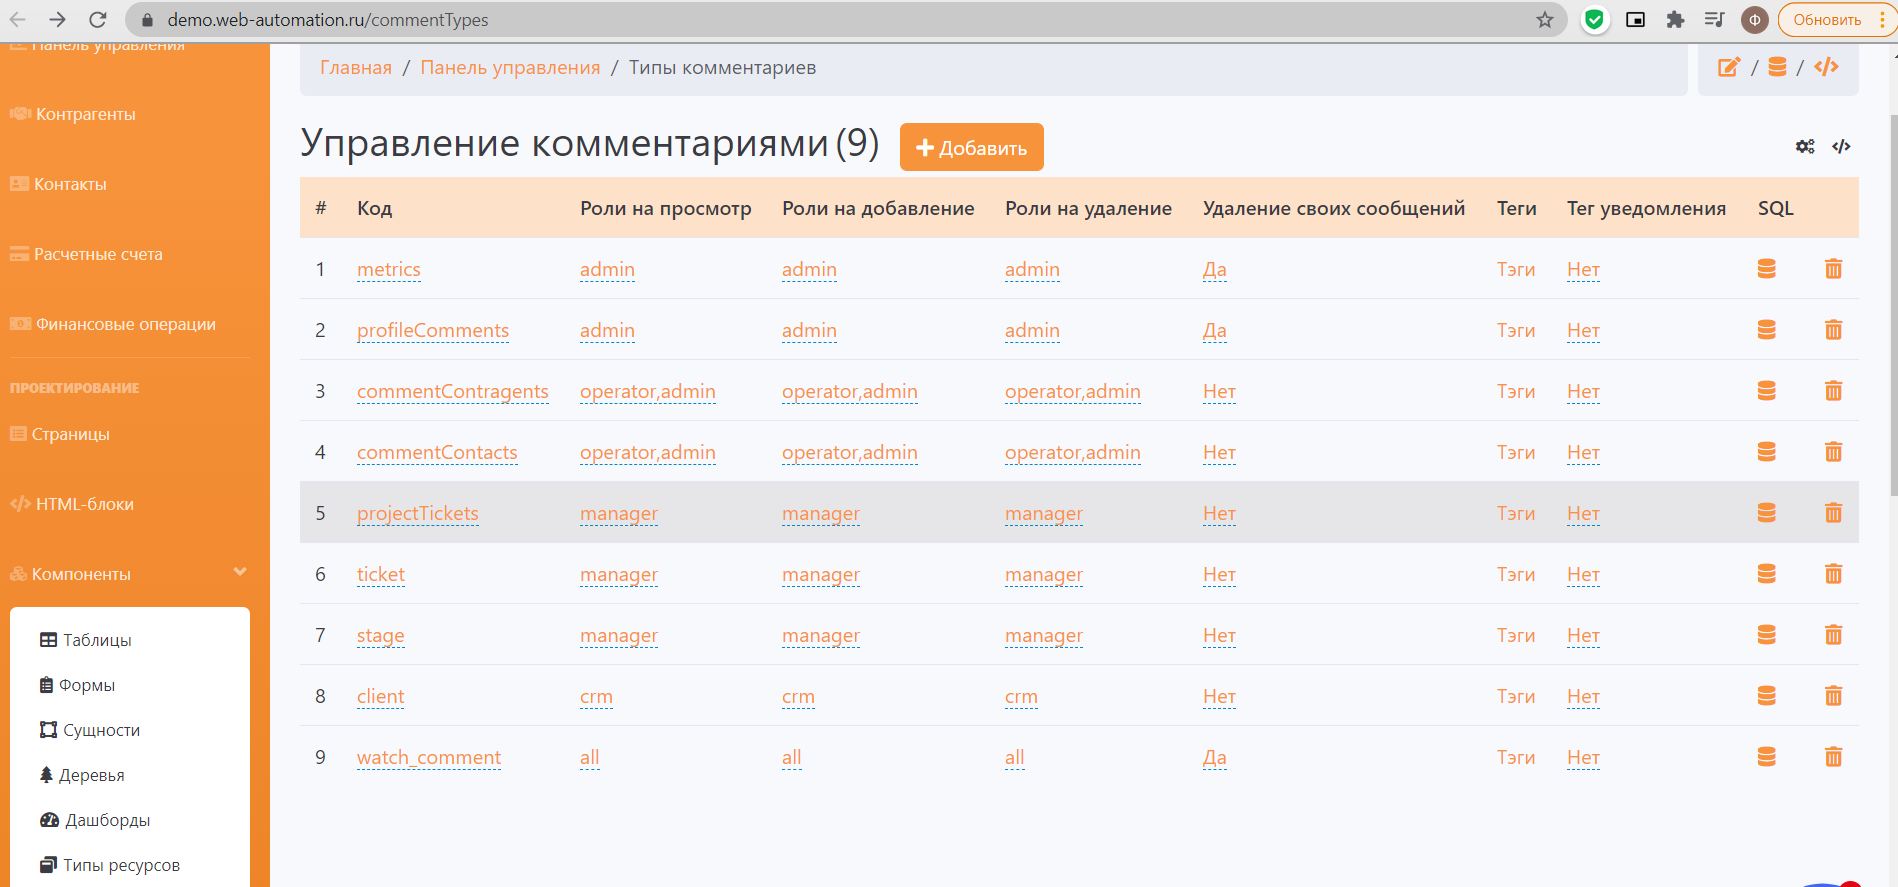The width and height of the screenshot is (1898, 887).
Task: Open code view icon beside the gears
Action: pos(1841,147)
